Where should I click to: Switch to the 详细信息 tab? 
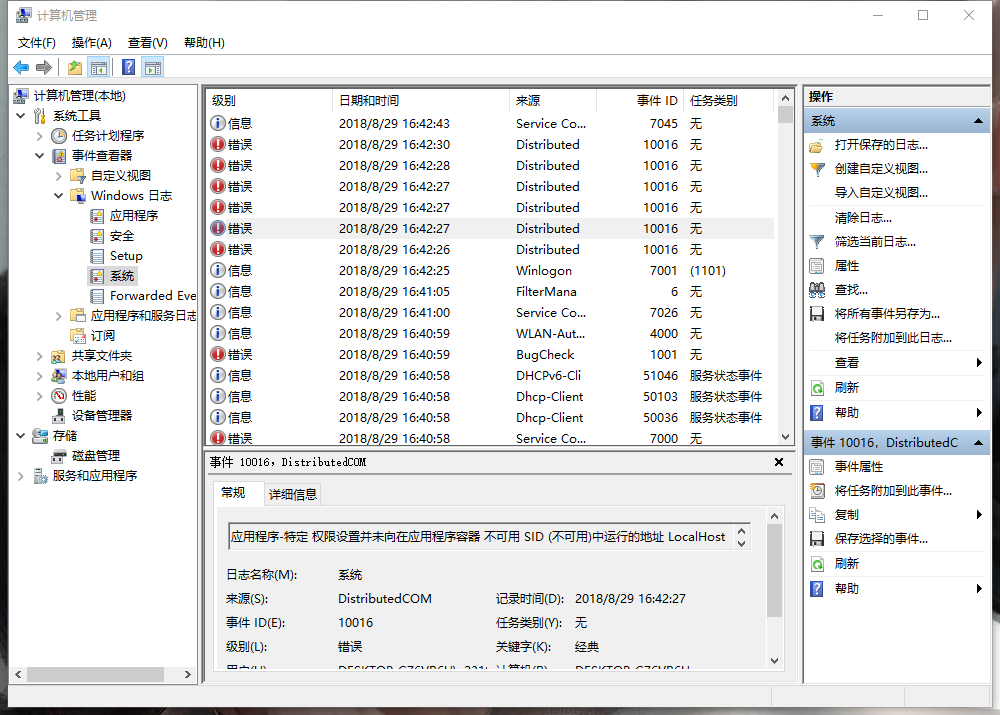[x=293, y=494]
